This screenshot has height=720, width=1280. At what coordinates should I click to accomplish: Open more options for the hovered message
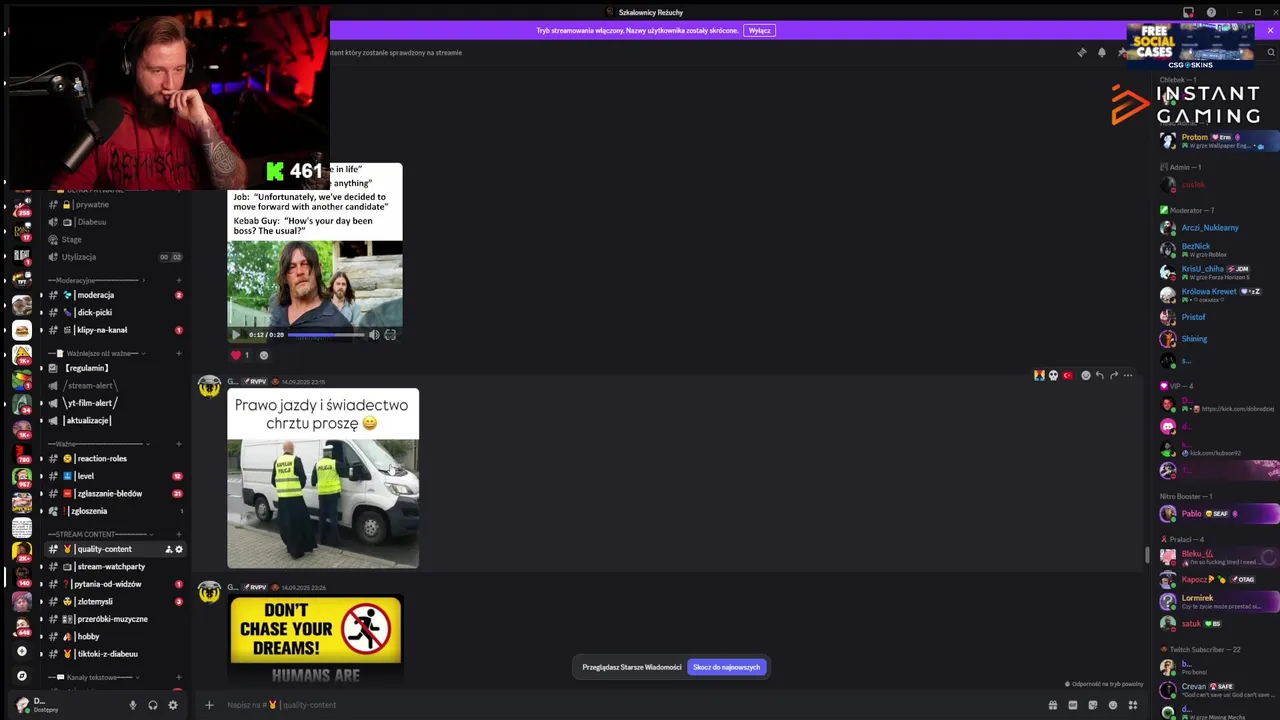(x=1128, y=375)
